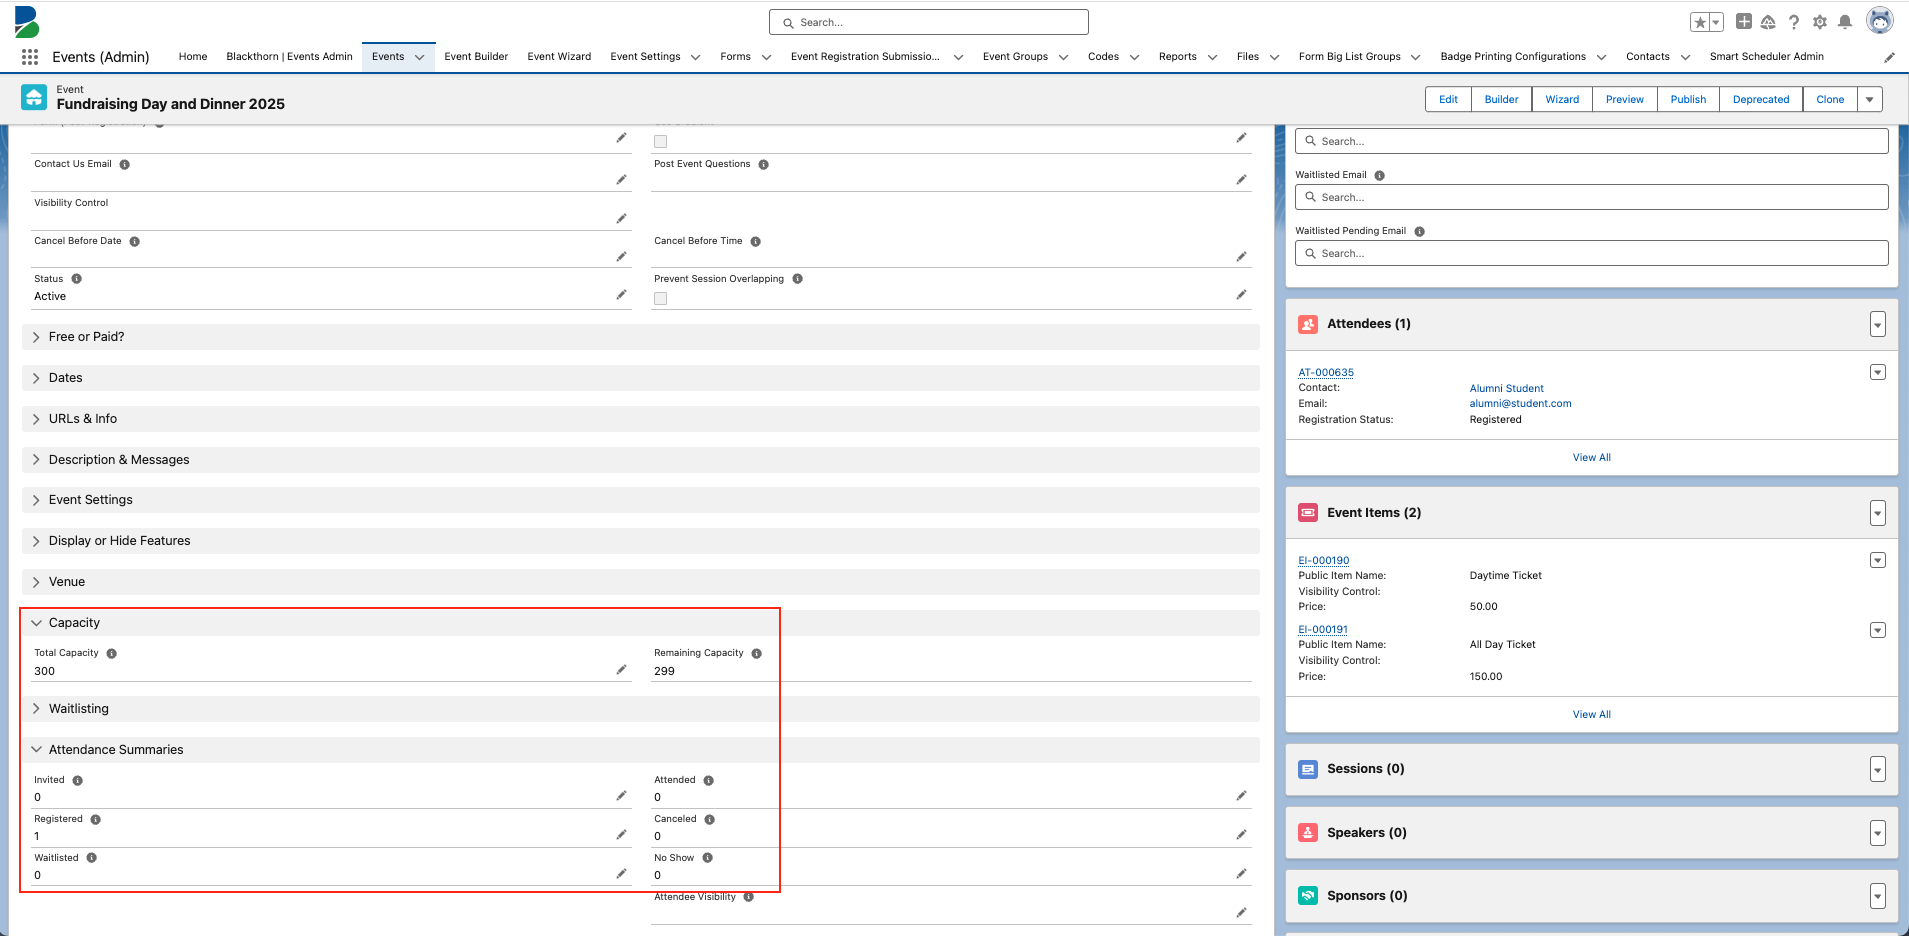Edit the Contact Us Email pencil icon
Screen dimensions: 1909x936
621,180
